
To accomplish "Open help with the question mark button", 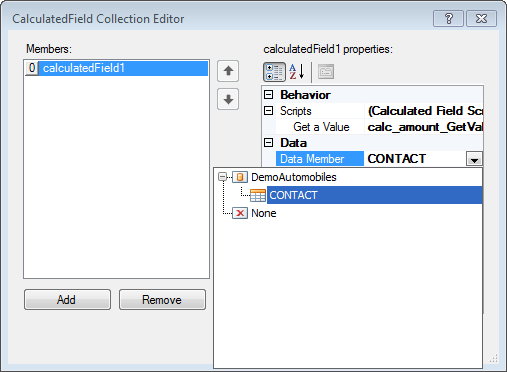I will pyautogui.click(x=448, y=19).
